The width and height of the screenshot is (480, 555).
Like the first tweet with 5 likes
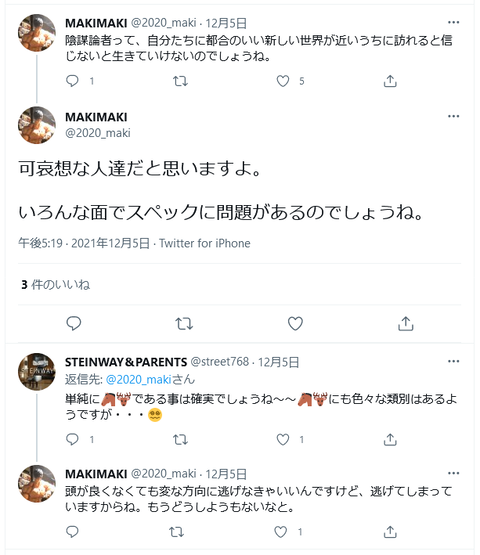[x=283, y=81]
